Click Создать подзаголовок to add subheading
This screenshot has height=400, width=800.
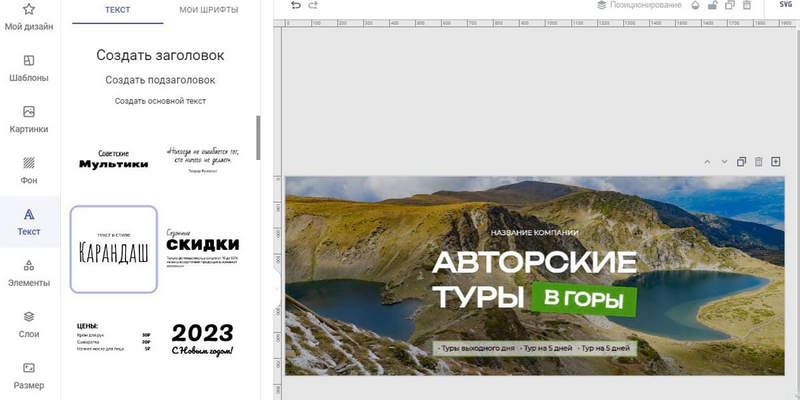tap(160, 80)
